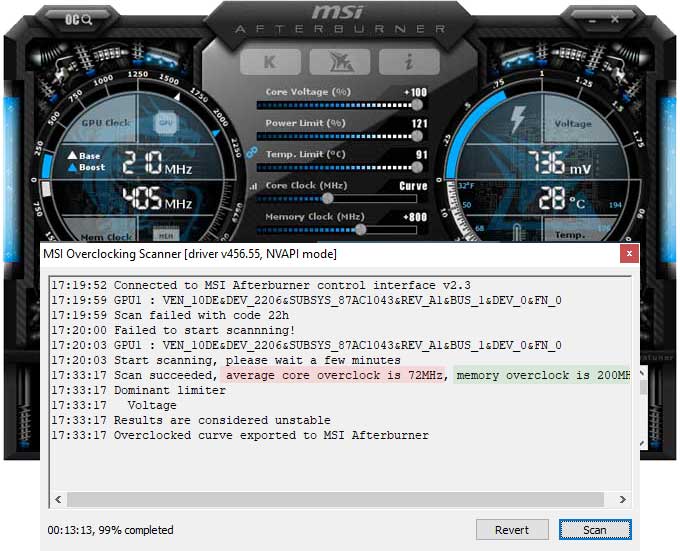Open the OC Scanner search icon
This screenshot has height=551, width=680.
click(x=78, y=20)
